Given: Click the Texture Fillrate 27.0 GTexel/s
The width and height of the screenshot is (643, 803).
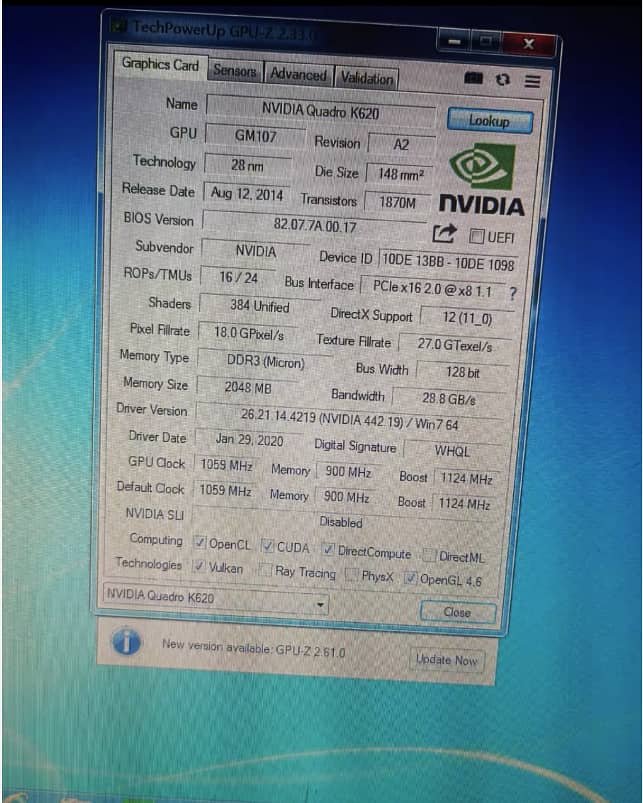Looking at the screenshot, I should (x=455, y=345).
